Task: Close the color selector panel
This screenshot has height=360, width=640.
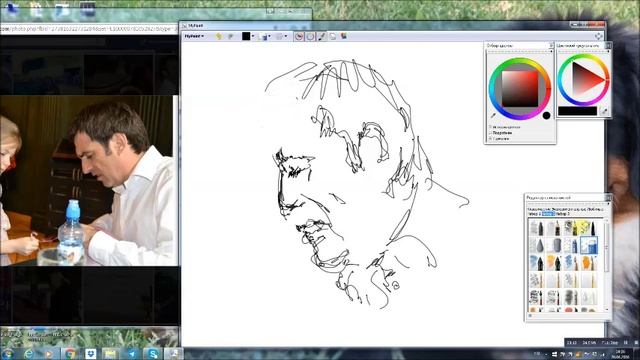Action: (x=551, y=45)
